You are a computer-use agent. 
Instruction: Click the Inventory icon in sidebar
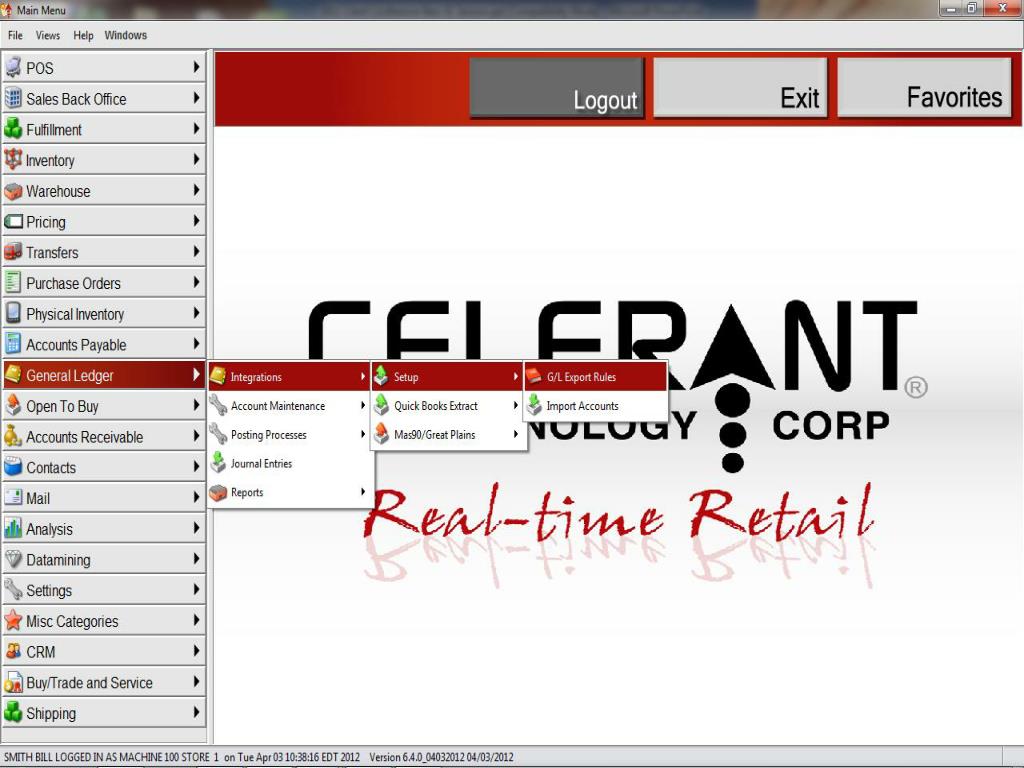[13, 159]
